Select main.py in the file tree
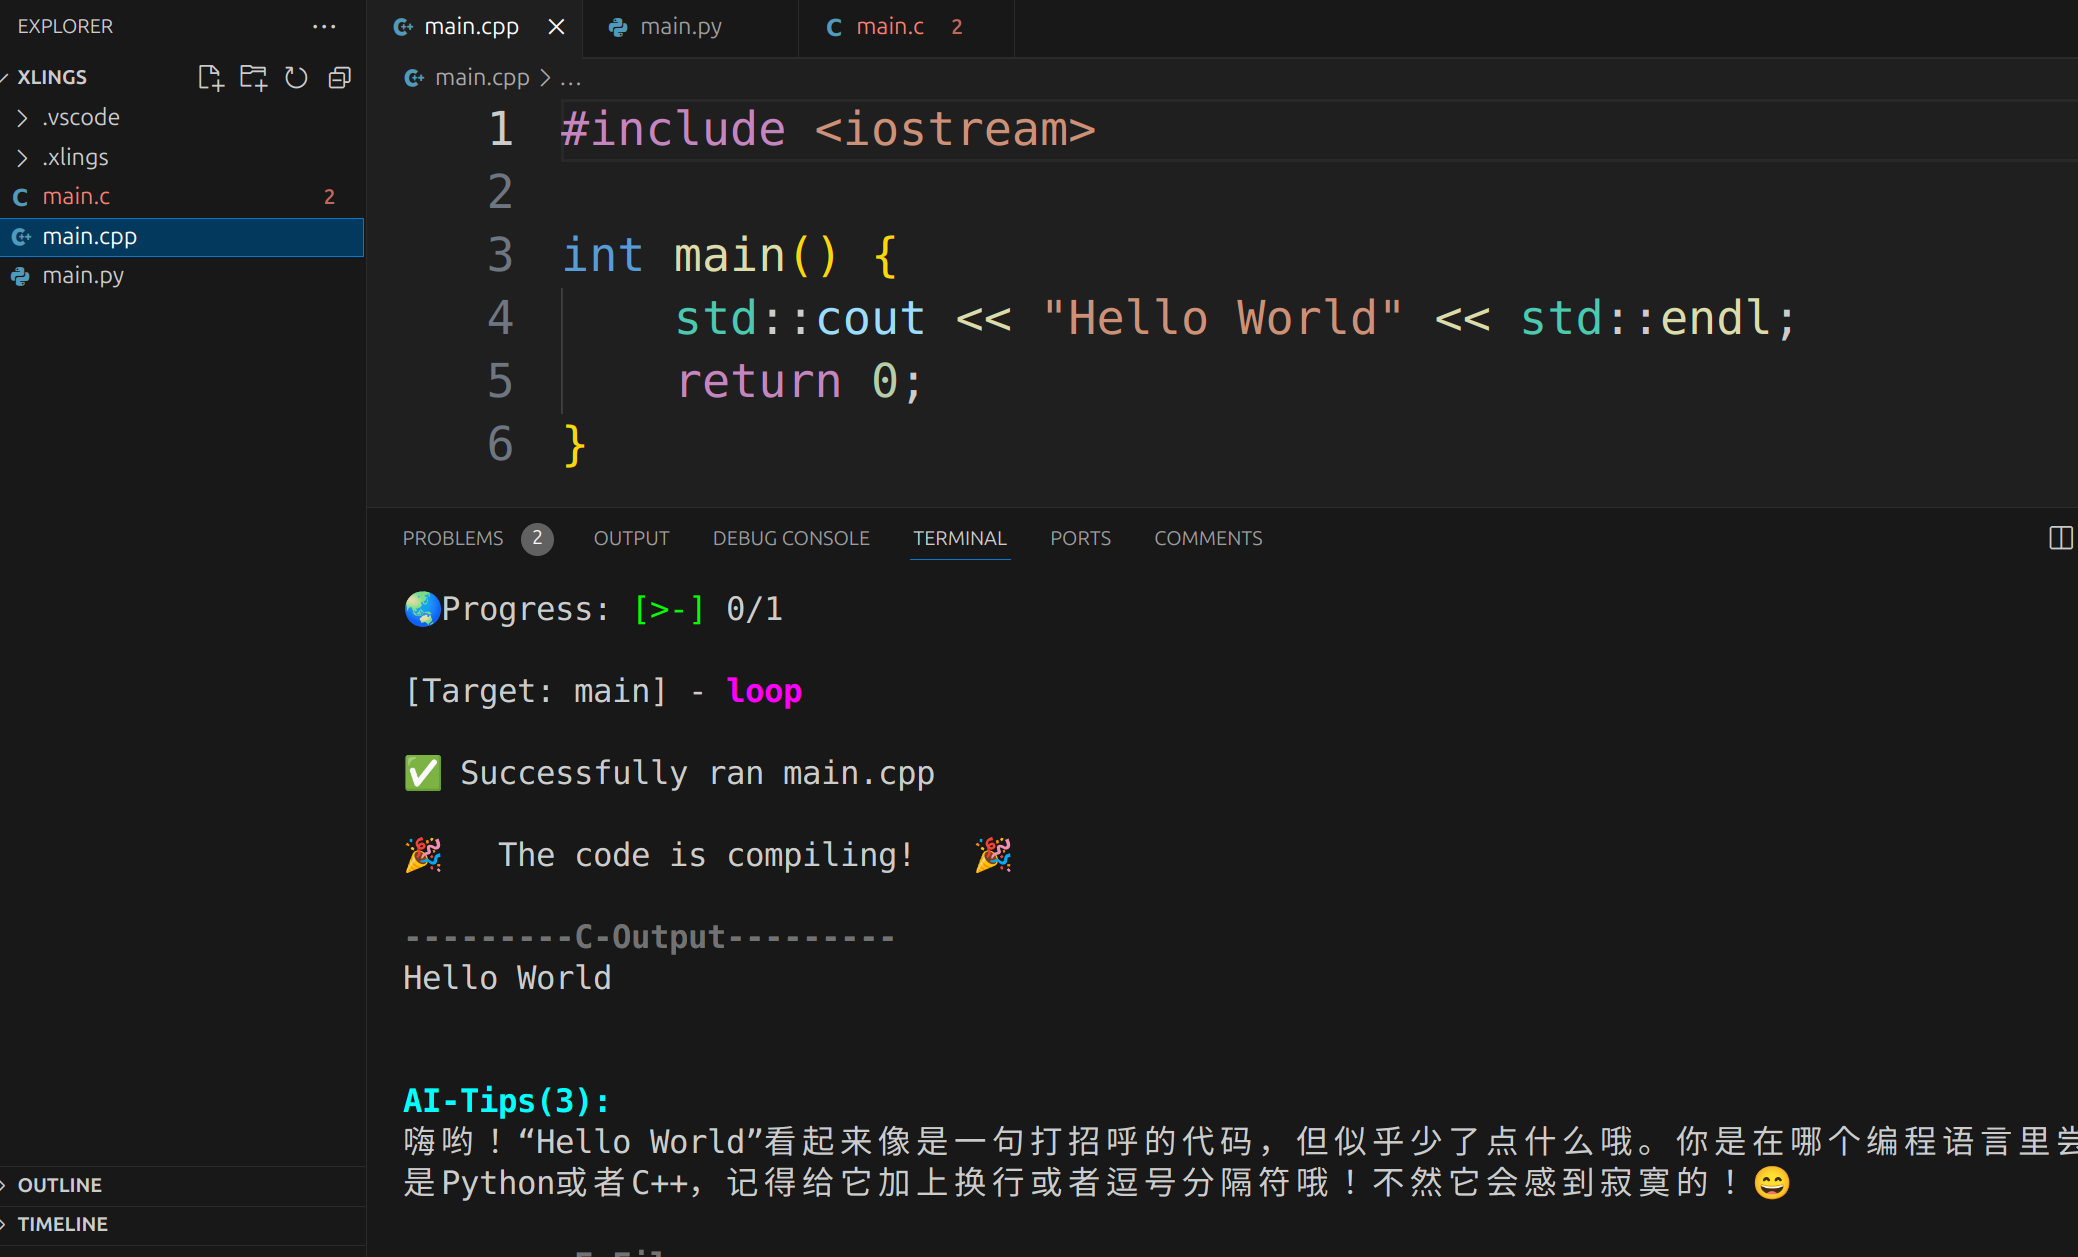The width and height of the screenshot is (2078, 1257). point(83,276)
